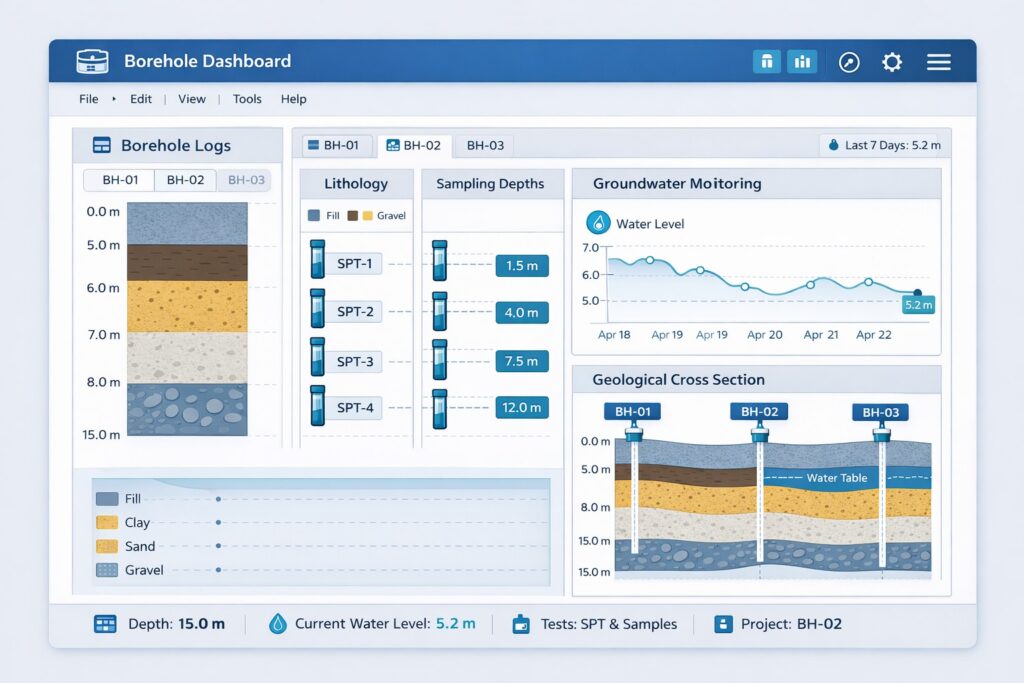
Task: Click the 5.2 m data label on chart
Action: (918, 305)
